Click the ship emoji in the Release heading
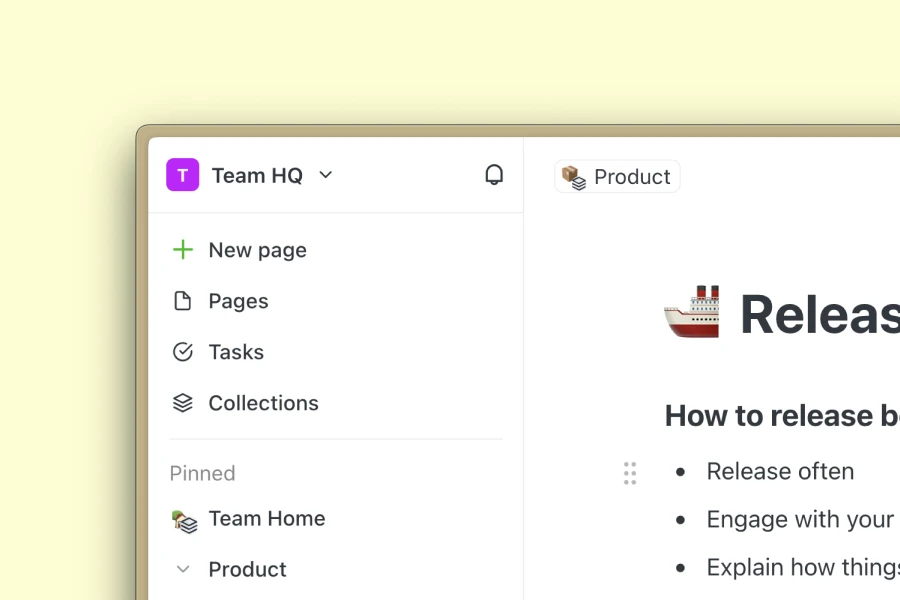 [692, 311]
